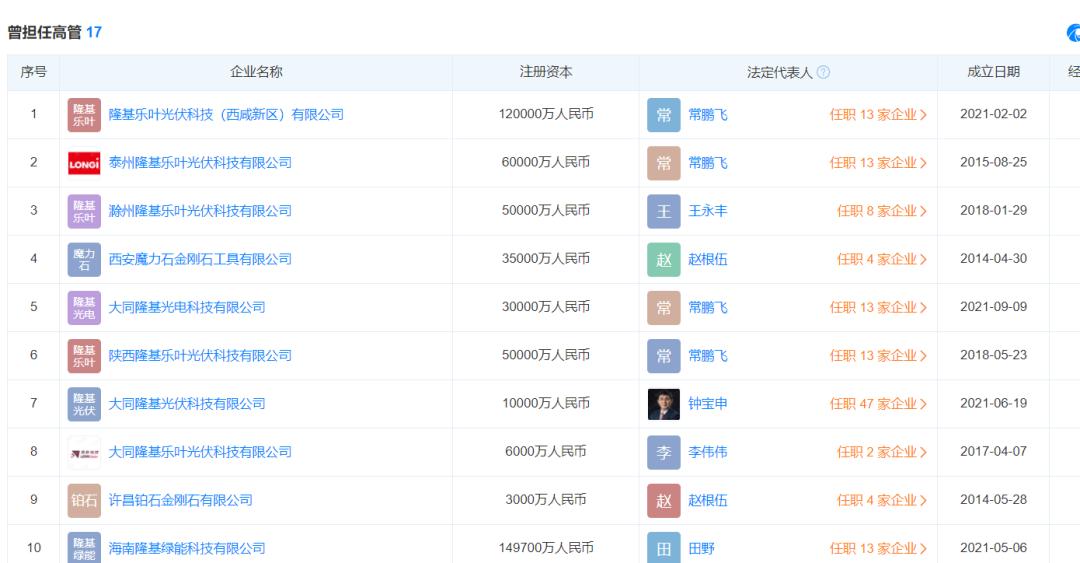Open 西安魔力石金刚石工具有限公司 link
Image resolution: width=1080 pixels, height=563 pixels.
point(200,259)
